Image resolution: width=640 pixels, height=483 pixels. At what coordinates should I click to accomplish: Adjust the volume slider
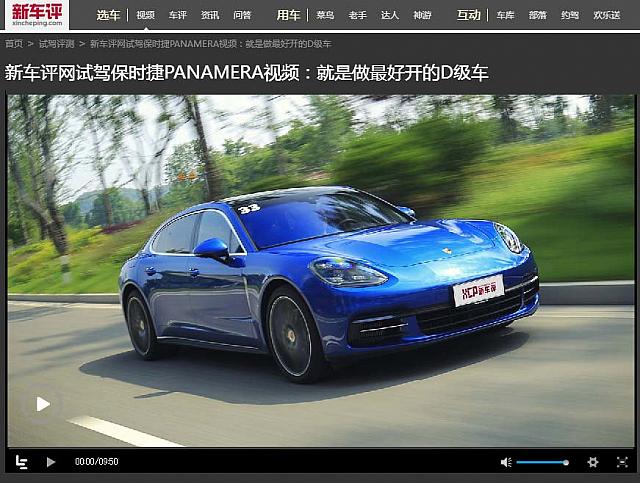(542, 462)
